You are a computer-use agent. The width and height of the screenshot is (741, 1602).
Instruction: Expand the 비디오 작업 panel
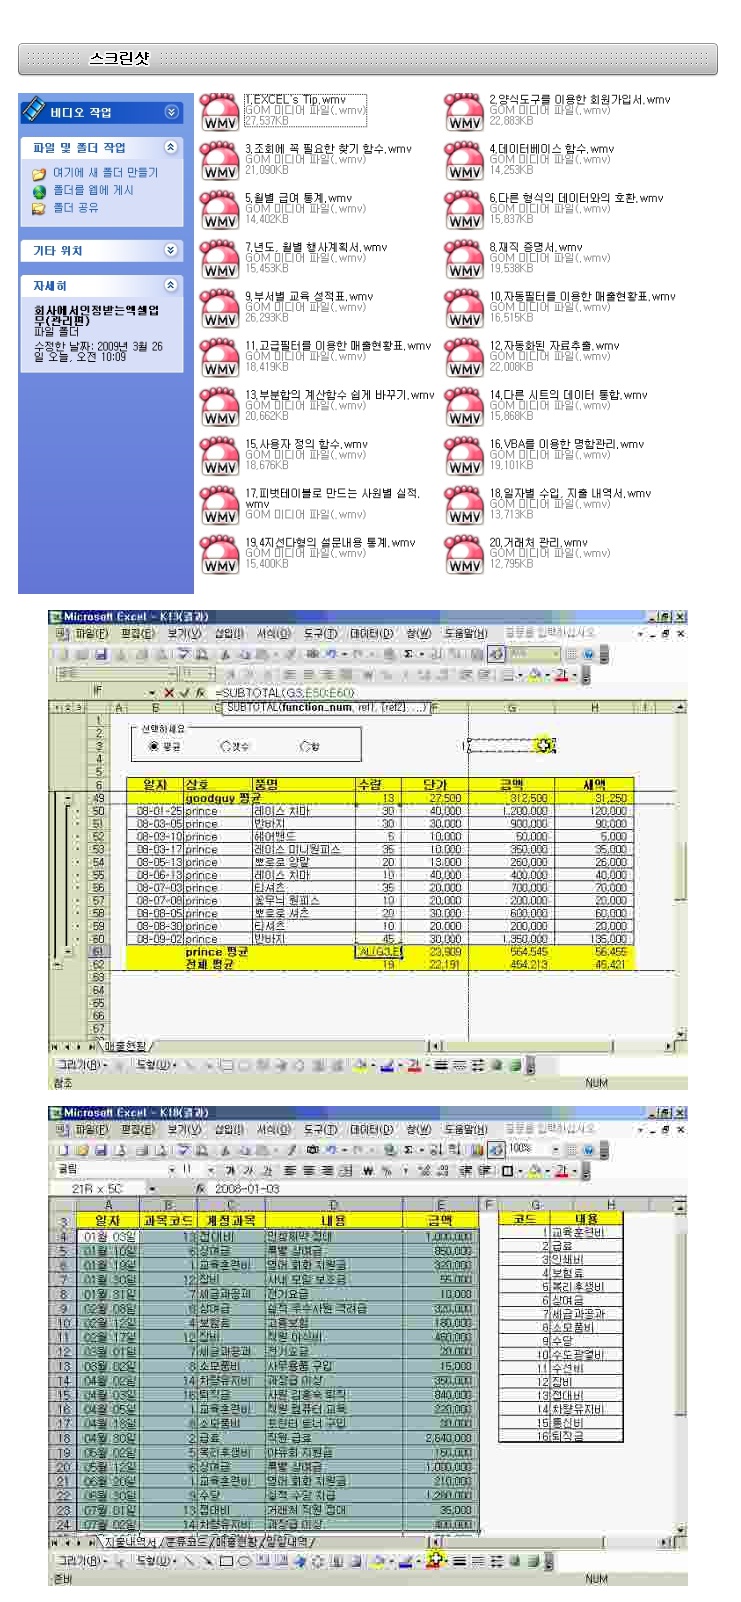pos(171,112)
